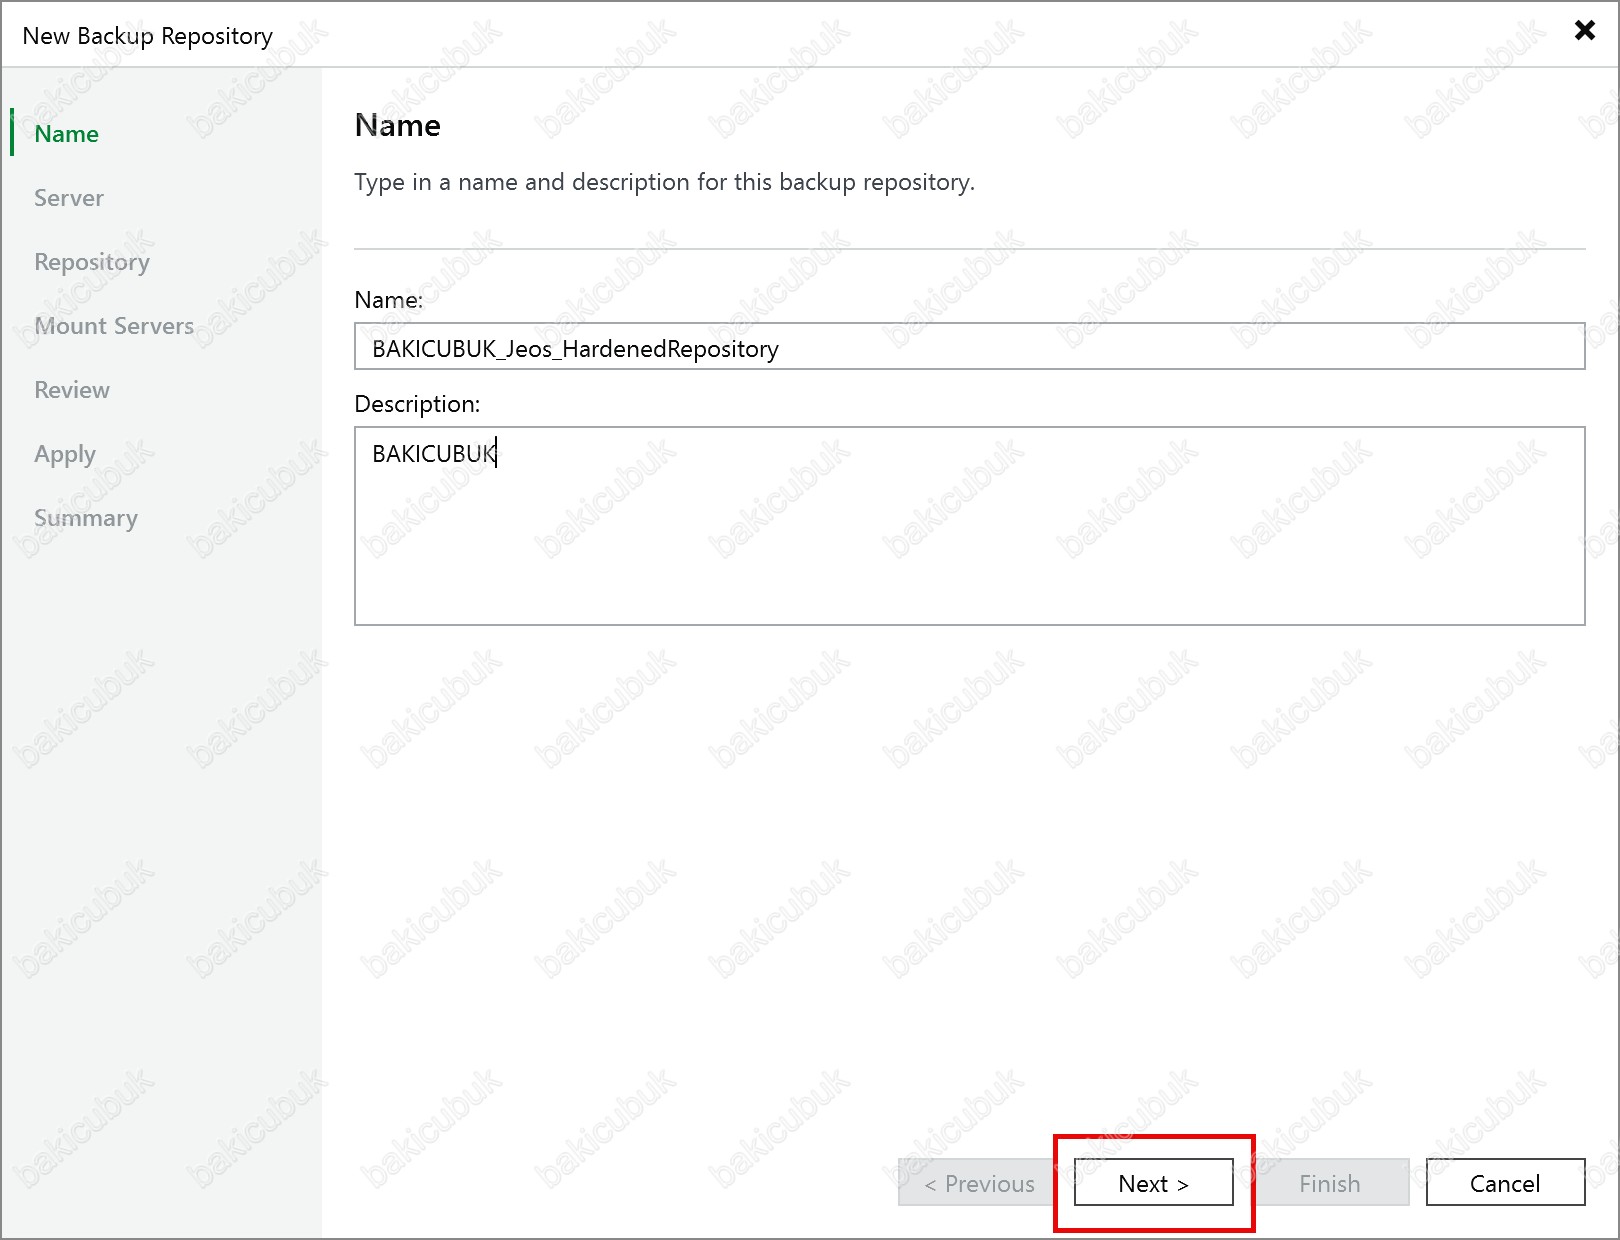Click the 'New Backup Repository' window title
This screenshot has width=1620, height=1240.
148,36
